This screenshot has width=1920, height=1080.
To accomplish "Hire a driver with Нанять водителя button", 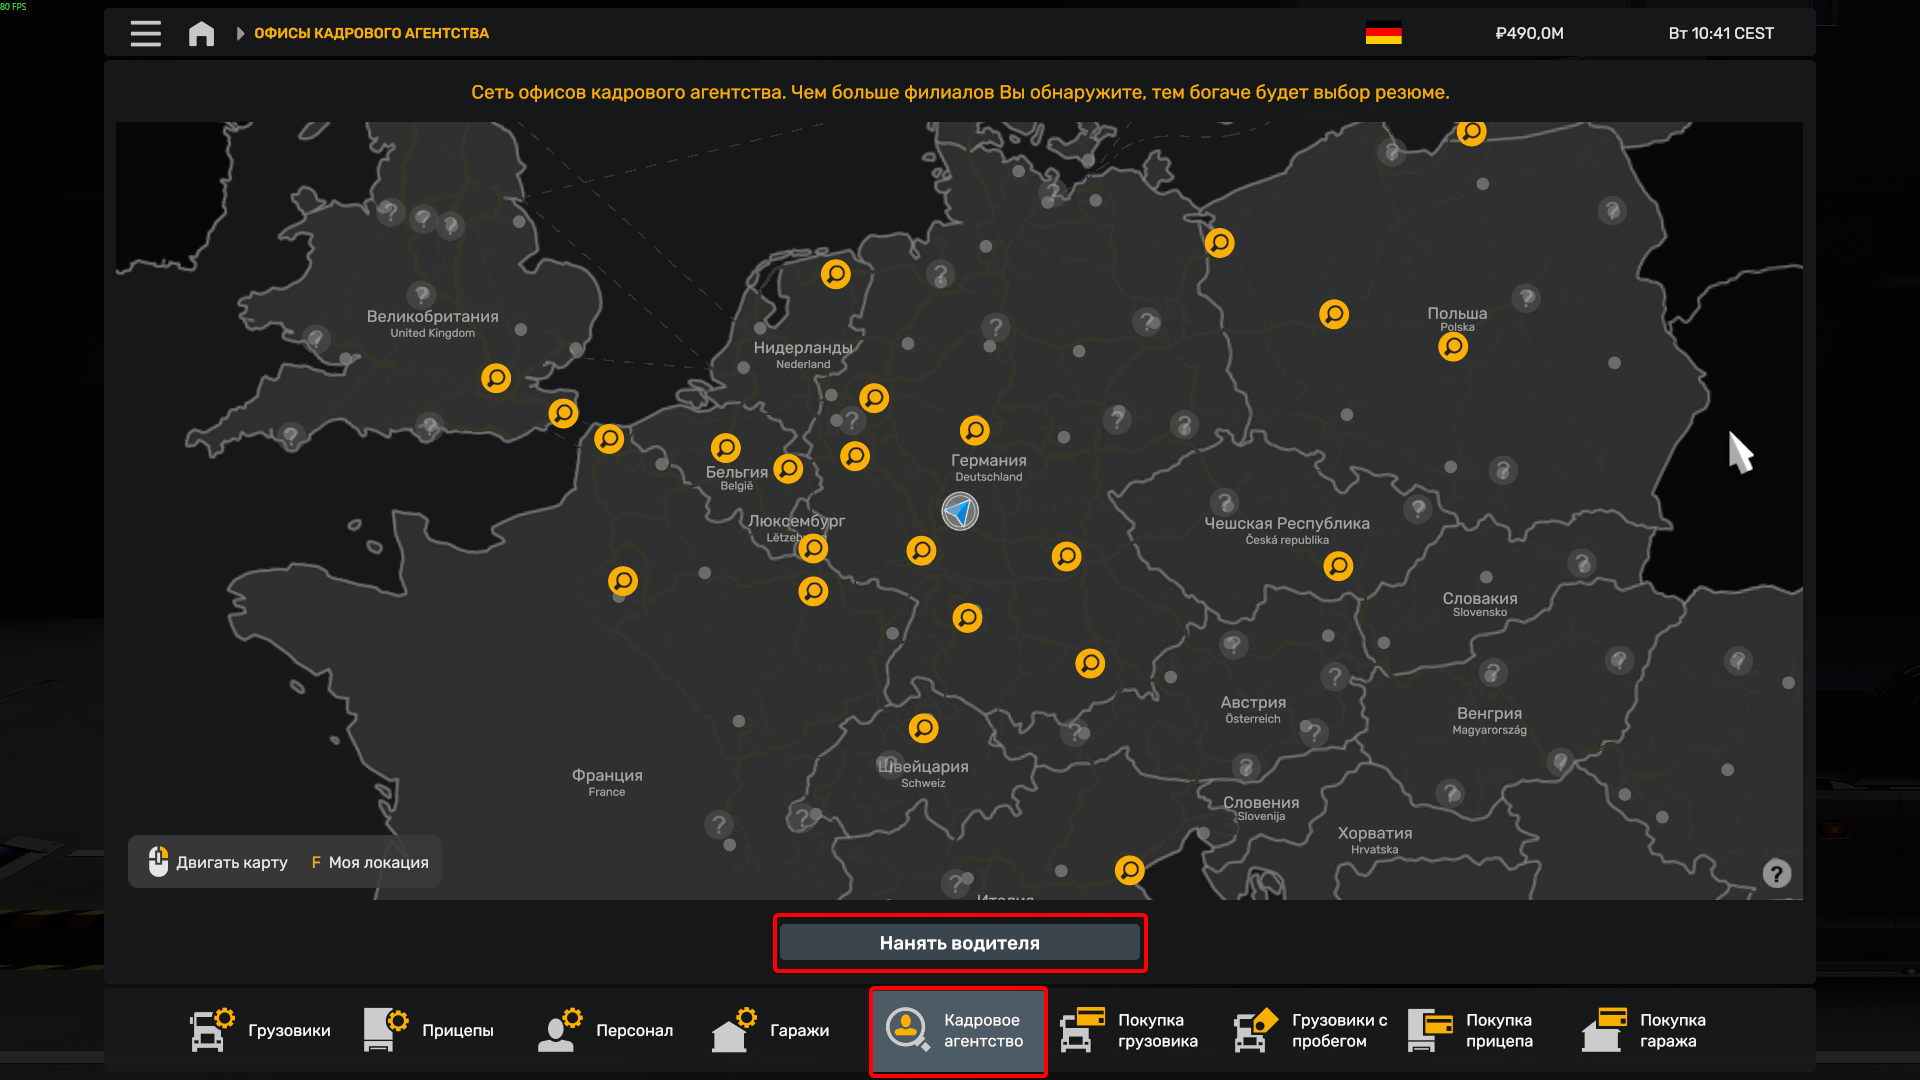I will click(x=960, y=943).
